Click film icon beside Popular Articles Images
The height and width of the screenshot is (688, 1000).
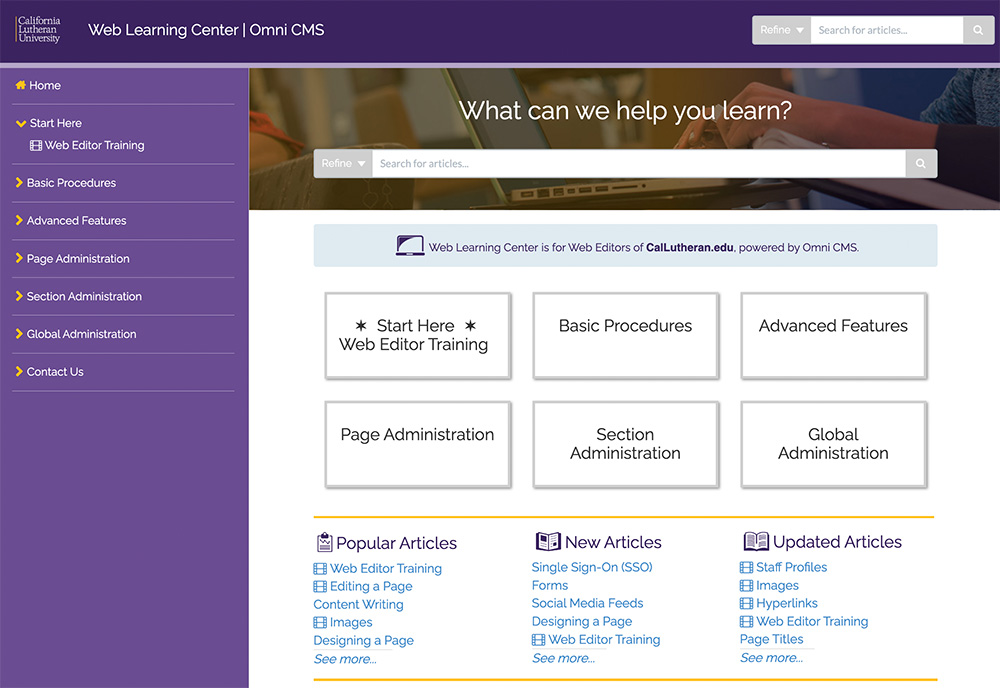pyautogui.click(x=320, y=622)
